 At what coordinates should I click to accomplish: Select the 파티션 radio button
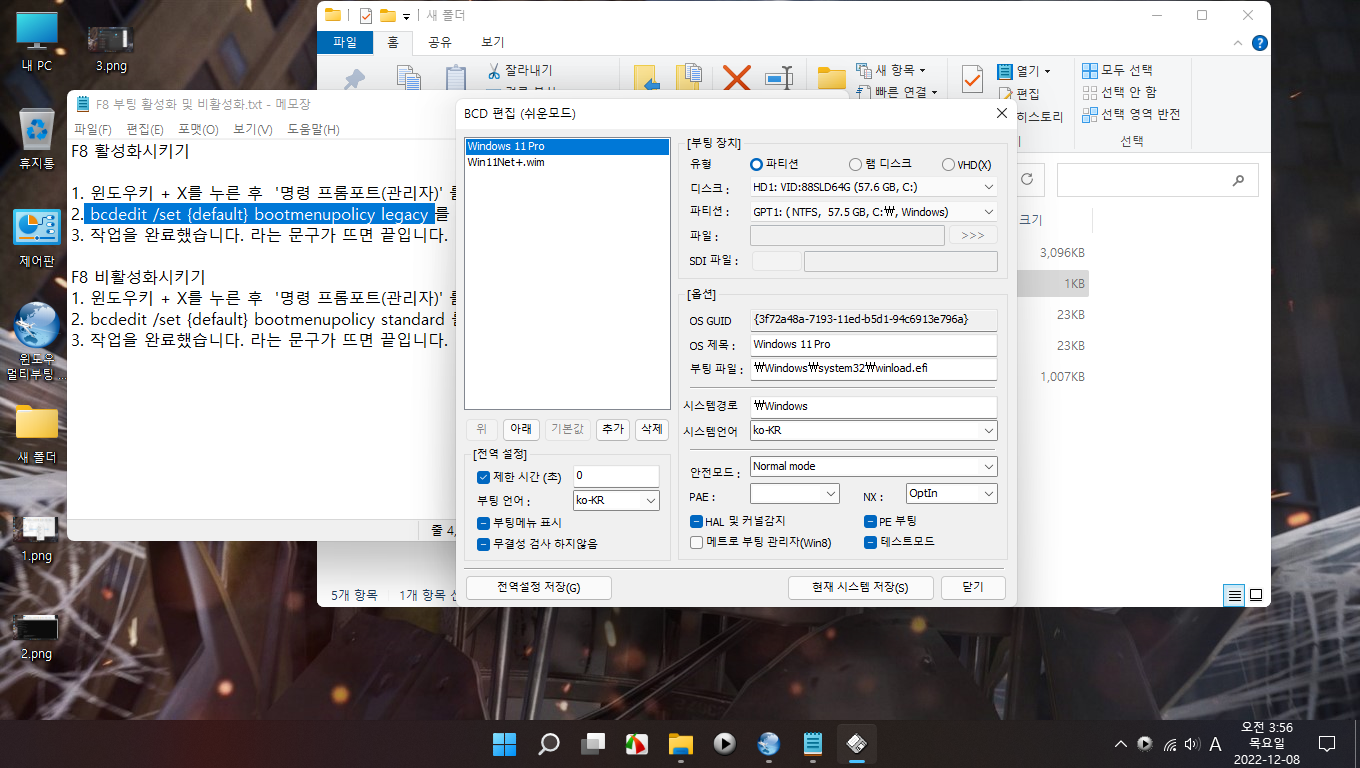[x=756, y=164]
